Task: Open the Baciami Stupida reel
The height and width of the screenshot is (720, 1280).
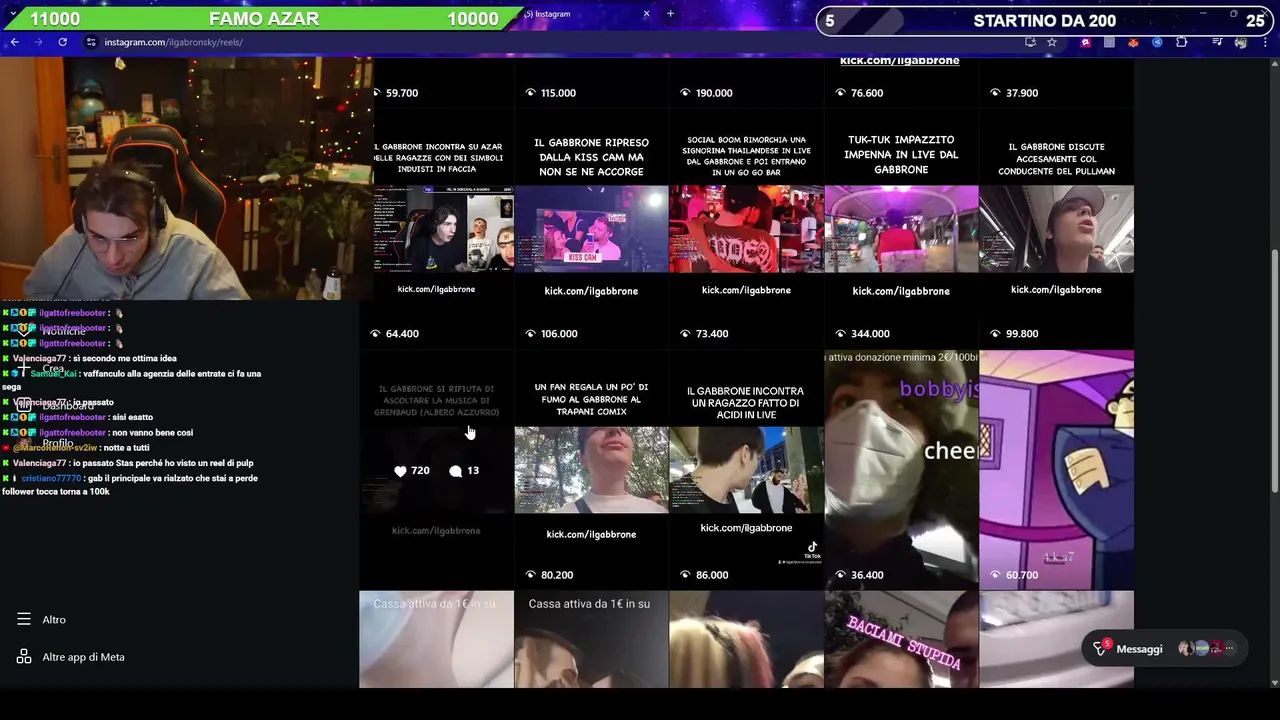Action: click(x=901, y=639)
